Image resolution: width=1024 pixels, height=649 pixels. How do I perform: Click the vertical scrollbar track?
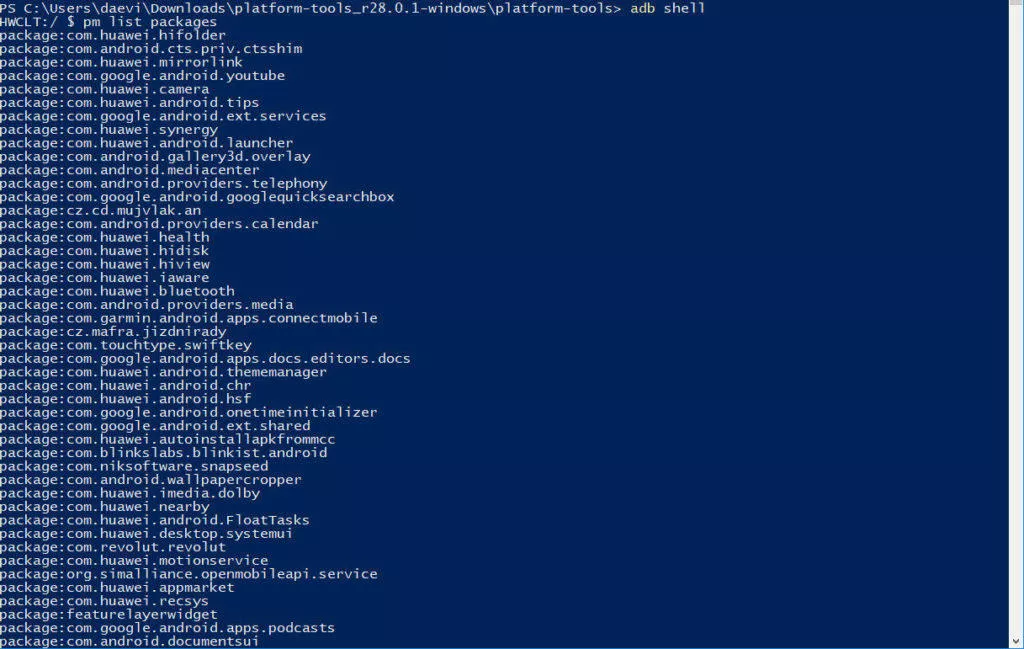tap(1017, 318)
